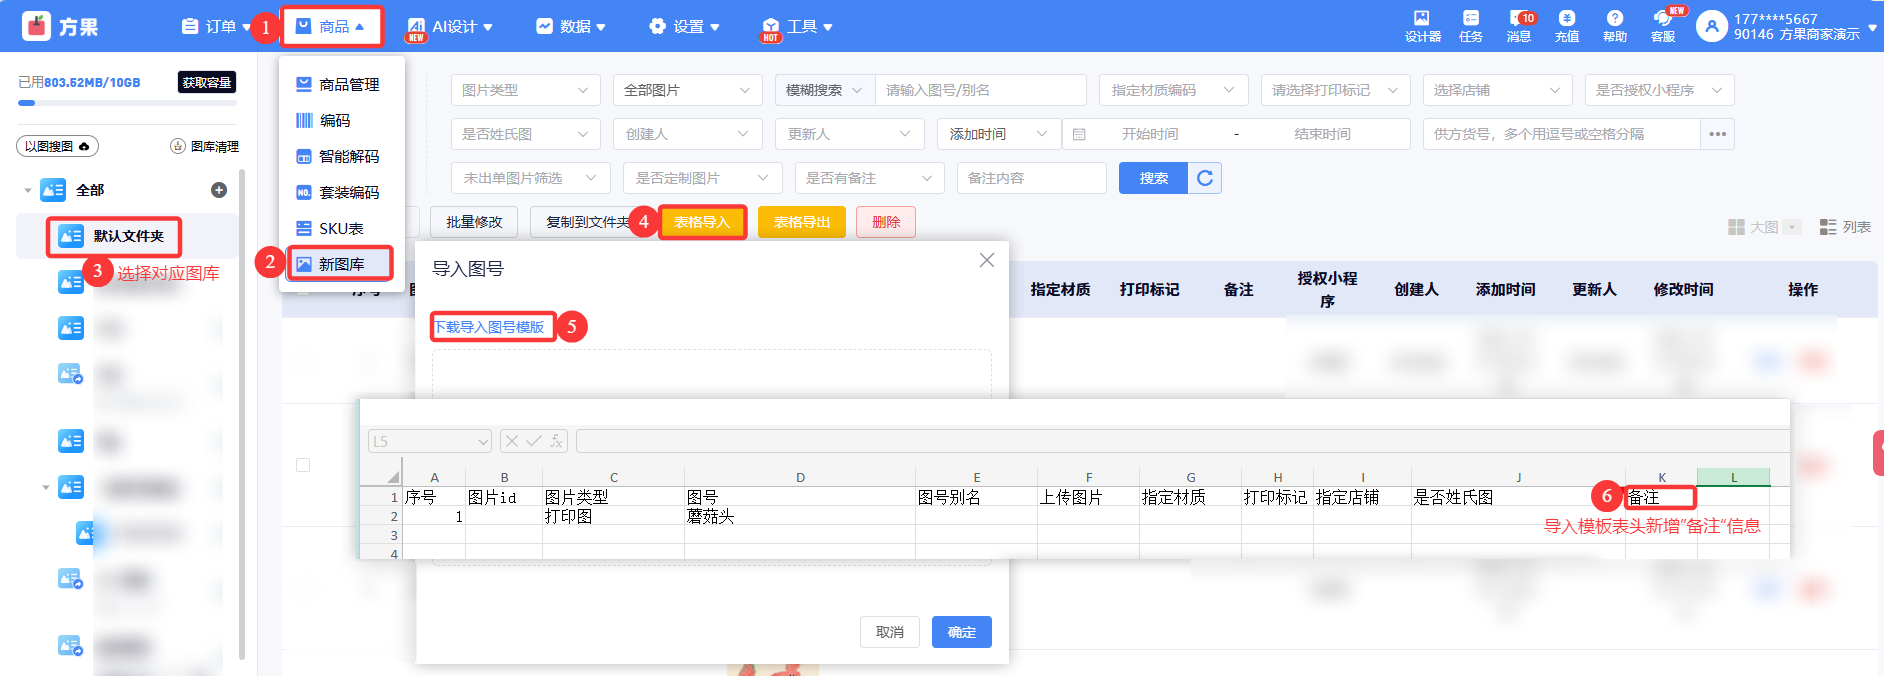Switch to 列表 list view
Screen dimensions: 1884x676
click(x=1845, y=227)
